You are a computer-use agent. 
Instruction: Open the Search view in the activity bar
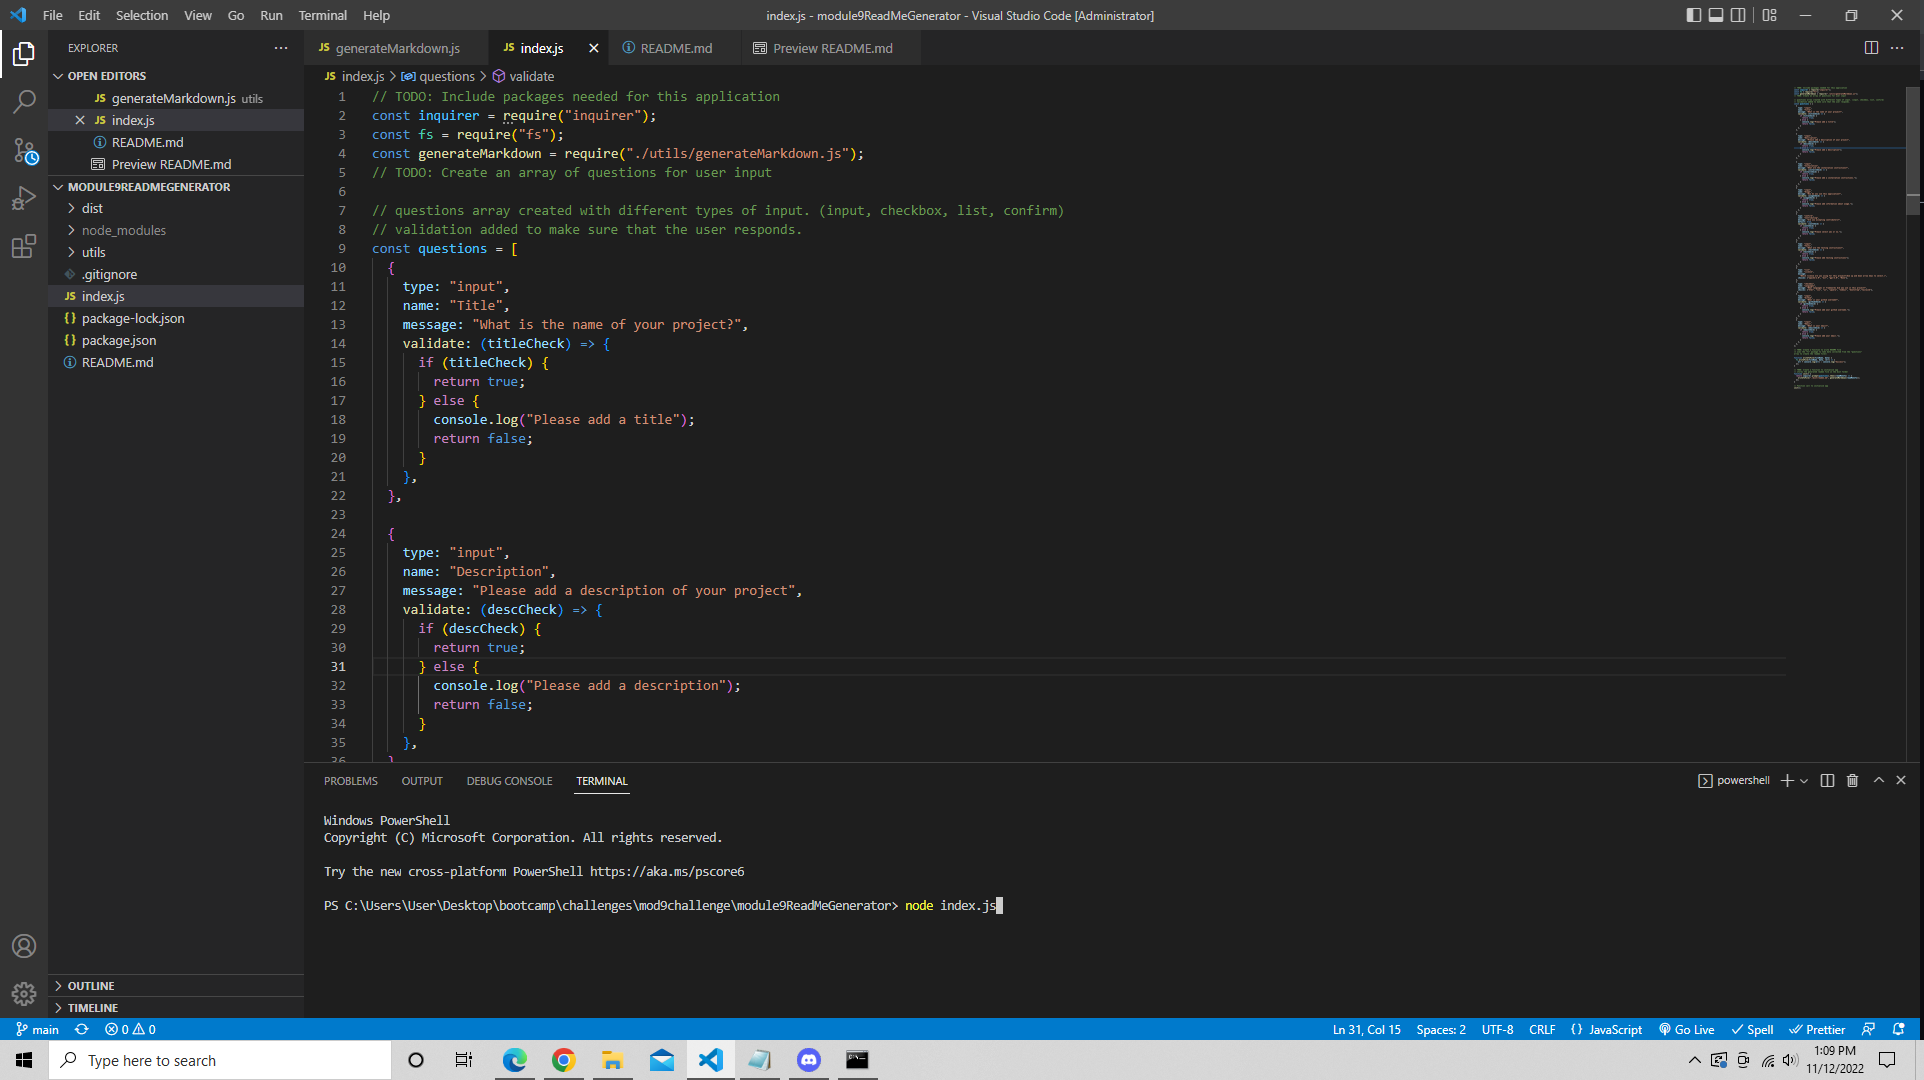pyautogui.click(x=24, y=101)
